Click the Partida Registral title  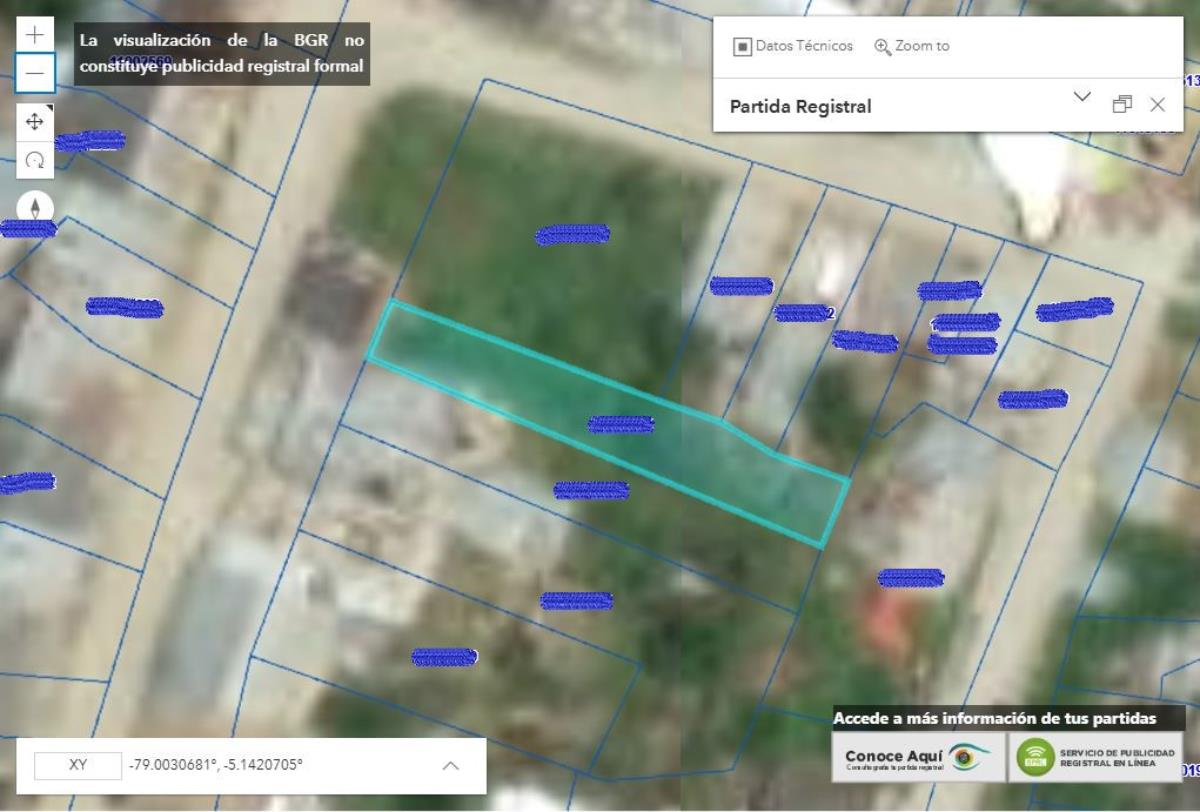[800, 106]
